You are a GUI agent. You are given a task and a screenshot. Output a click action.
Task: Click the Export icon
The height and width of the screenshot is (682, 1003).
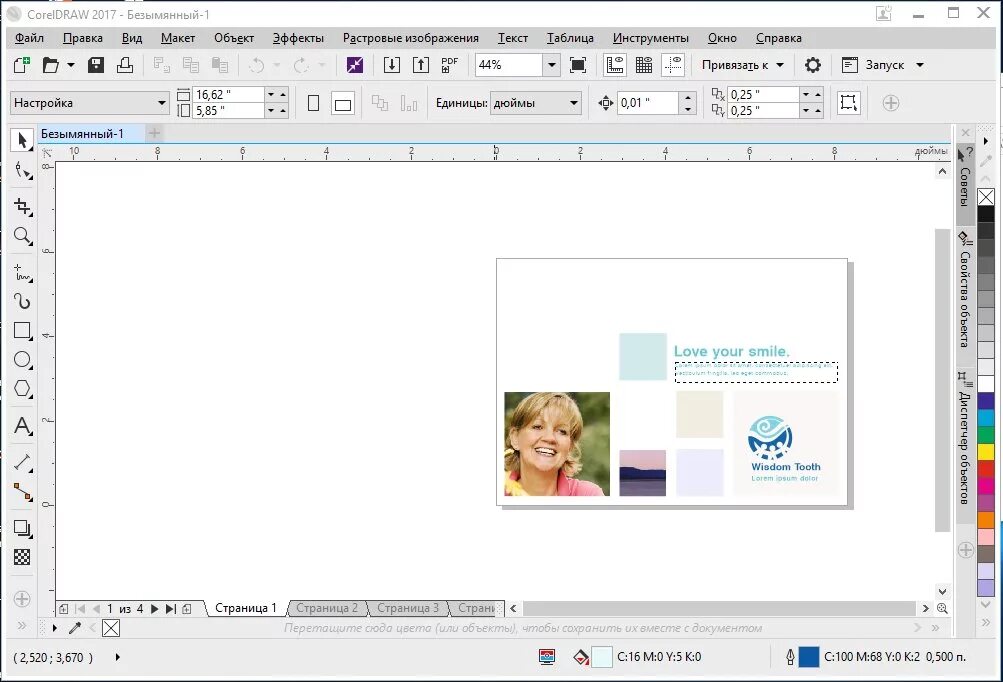point(420,65)
